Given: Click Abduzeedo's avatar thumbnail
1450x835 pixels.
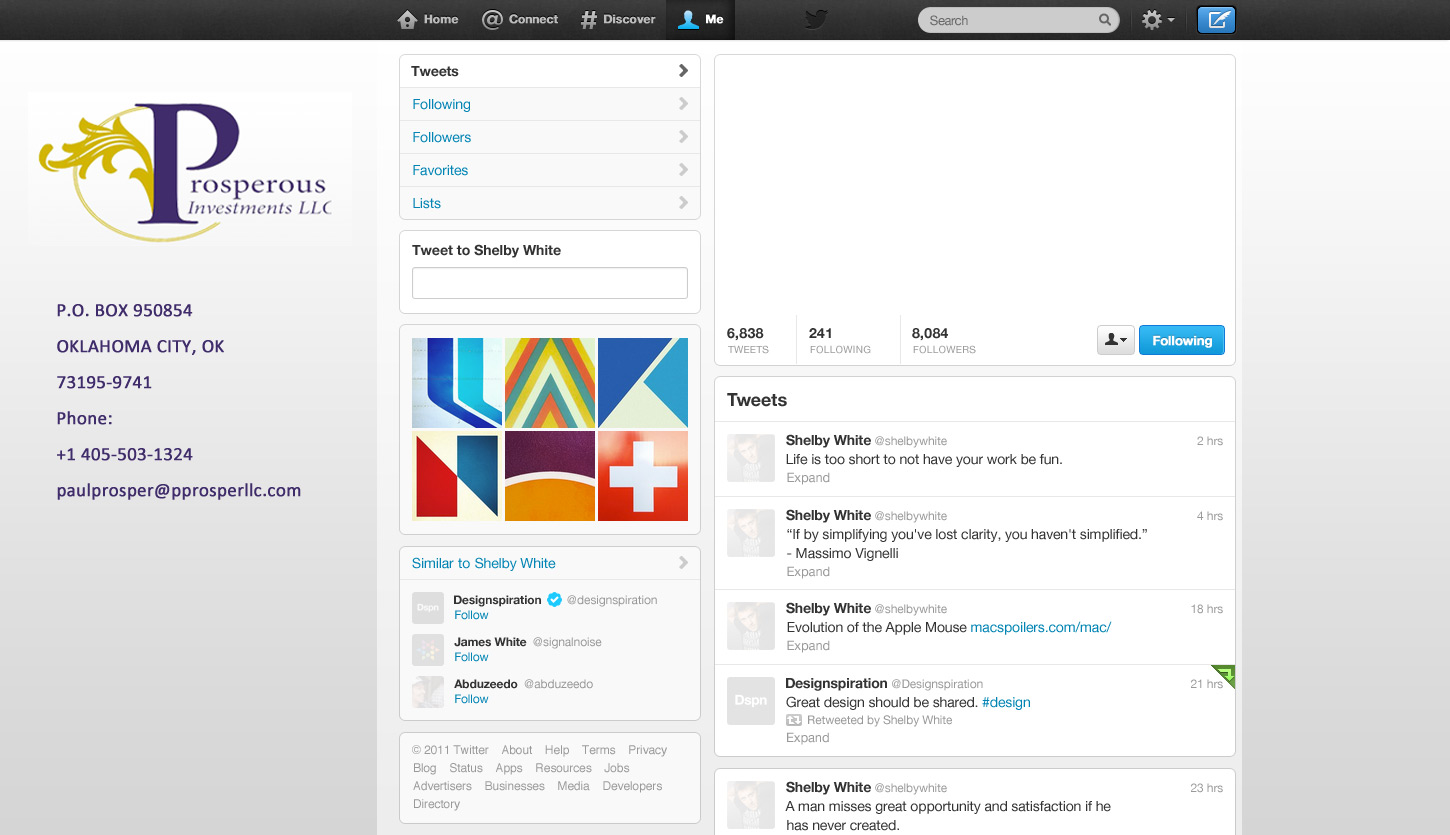Looking at the screenshot, I should (x=428, y=691).
